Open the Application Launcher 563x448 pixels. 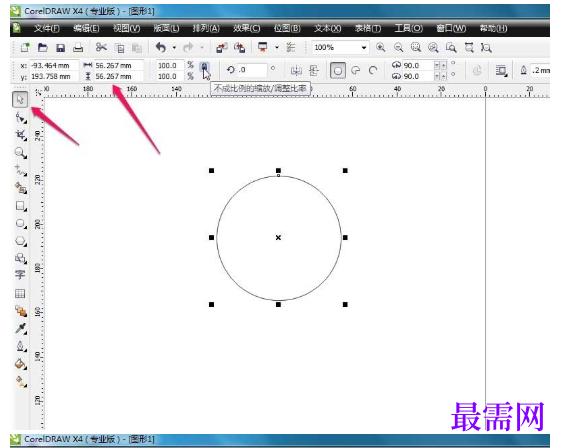263,47
